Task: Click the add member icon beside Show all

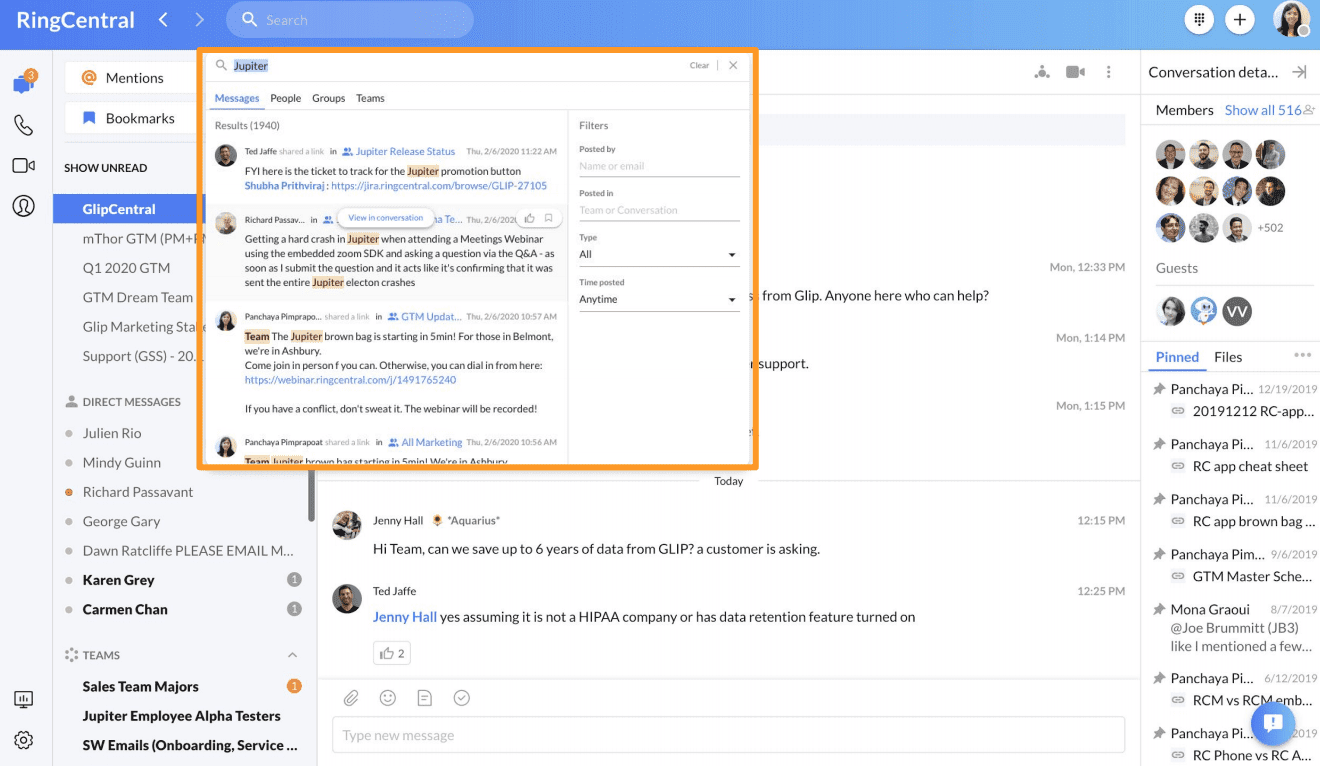Action: [x=1309, y=110]
